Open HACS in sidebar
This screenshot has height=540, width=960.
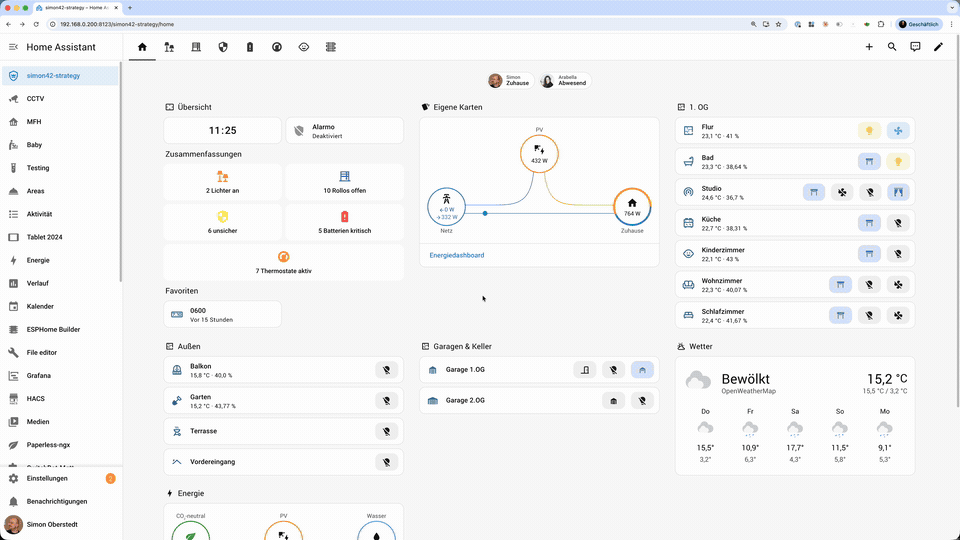(x=60, y=399)
